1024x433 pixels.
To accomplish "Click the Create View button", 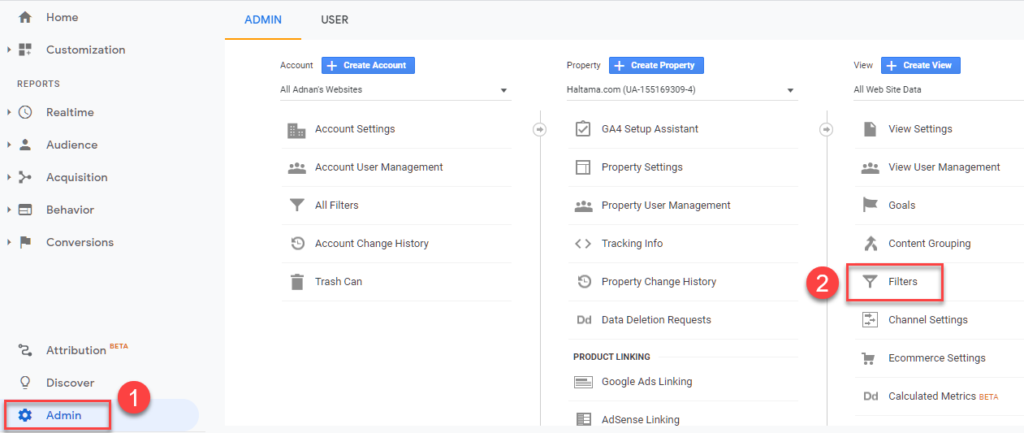I will coord(920,65).
